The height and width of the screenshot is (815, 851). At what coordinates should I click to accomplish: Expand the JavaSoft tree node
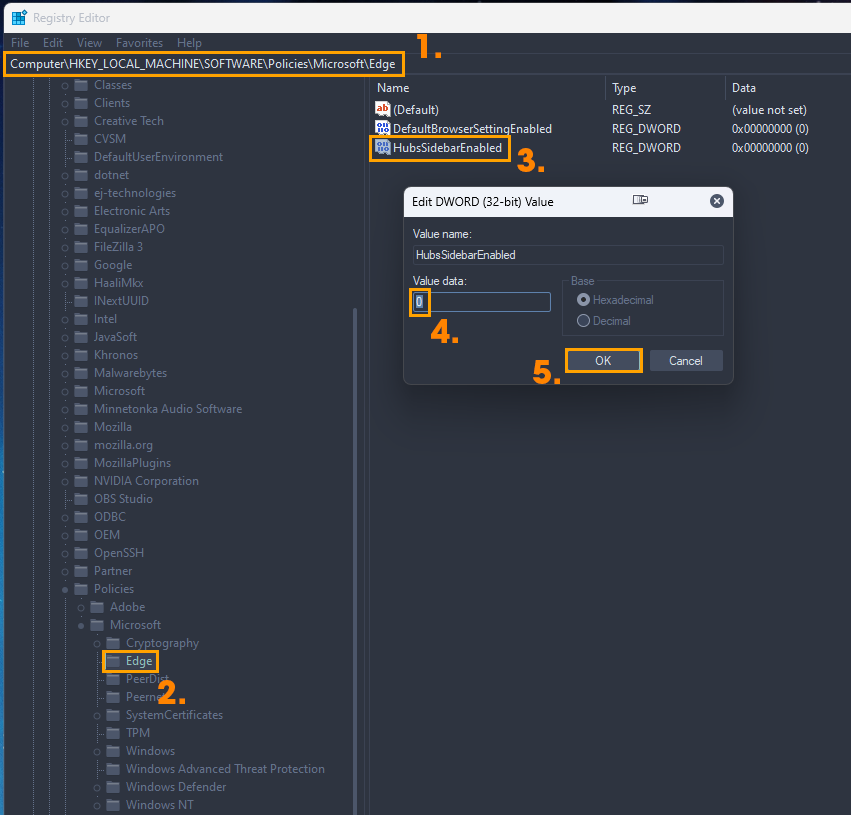pyautogui.click(x=65, y=337)
